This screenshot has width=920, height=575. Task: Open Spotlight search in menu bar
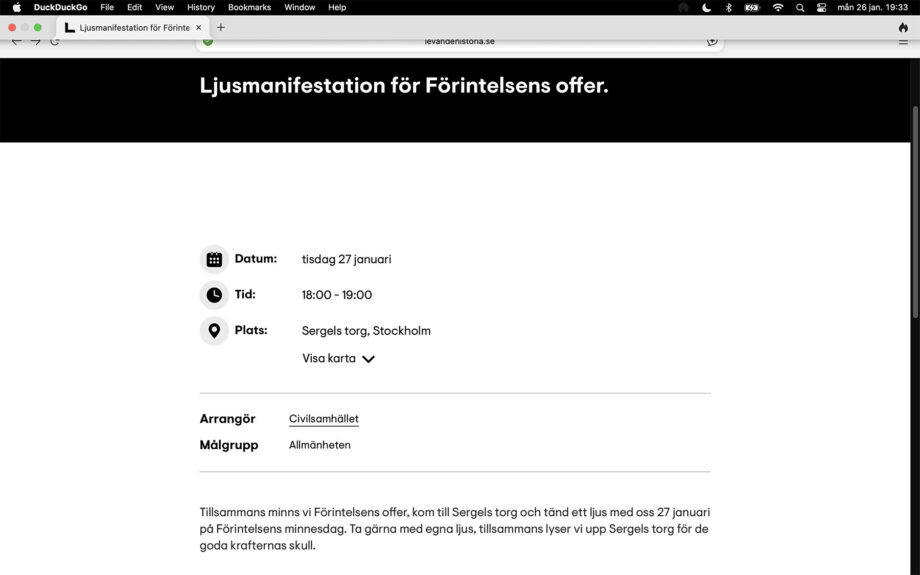(x=800, y=7)
